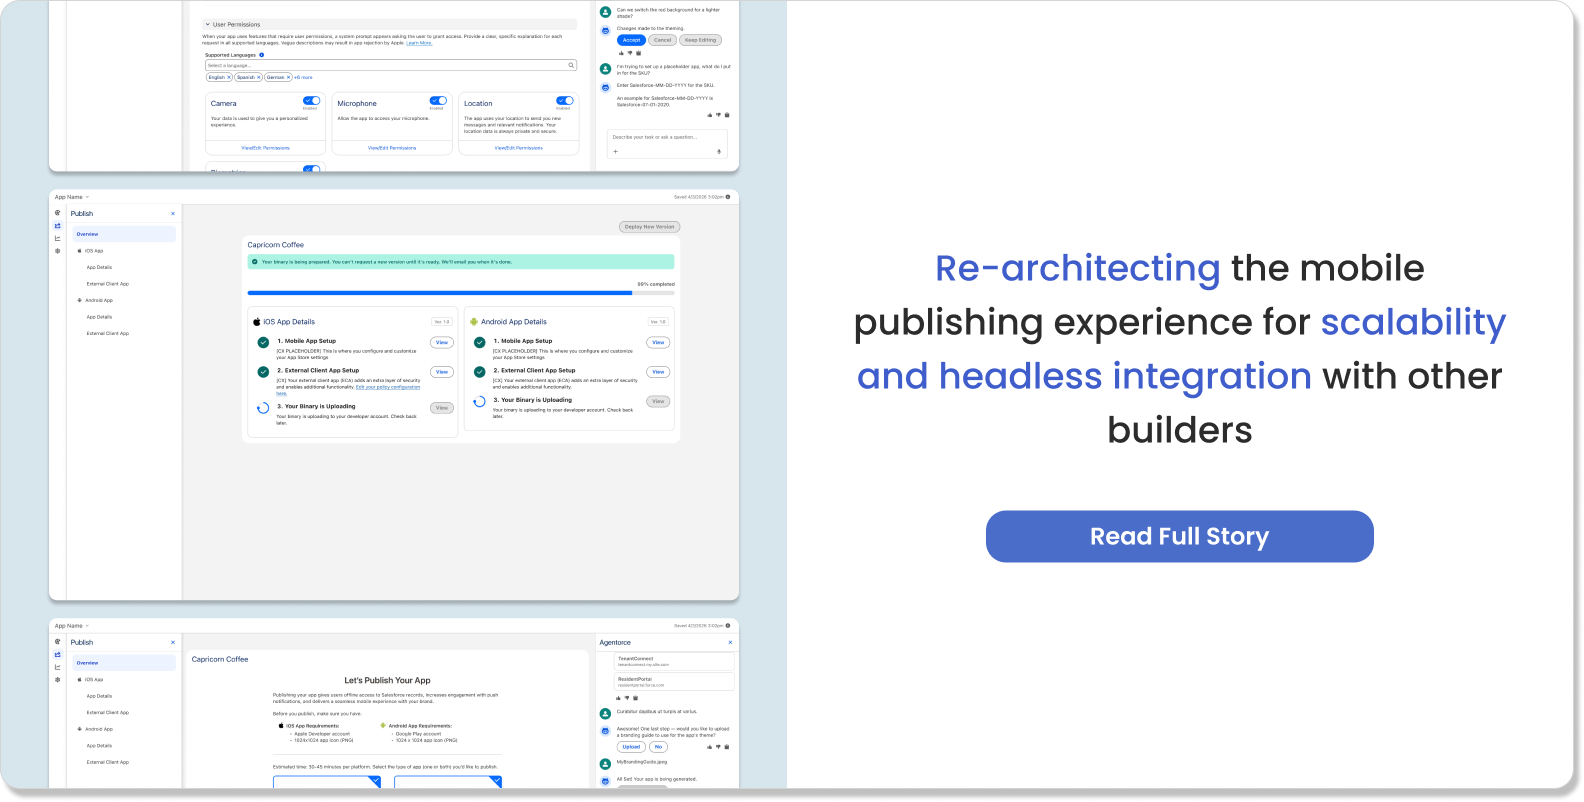The width and height of the screenshot is (1584, 802).
Task: Open analytics chart icon in Deploy New Version mockup
Action: 57,238
